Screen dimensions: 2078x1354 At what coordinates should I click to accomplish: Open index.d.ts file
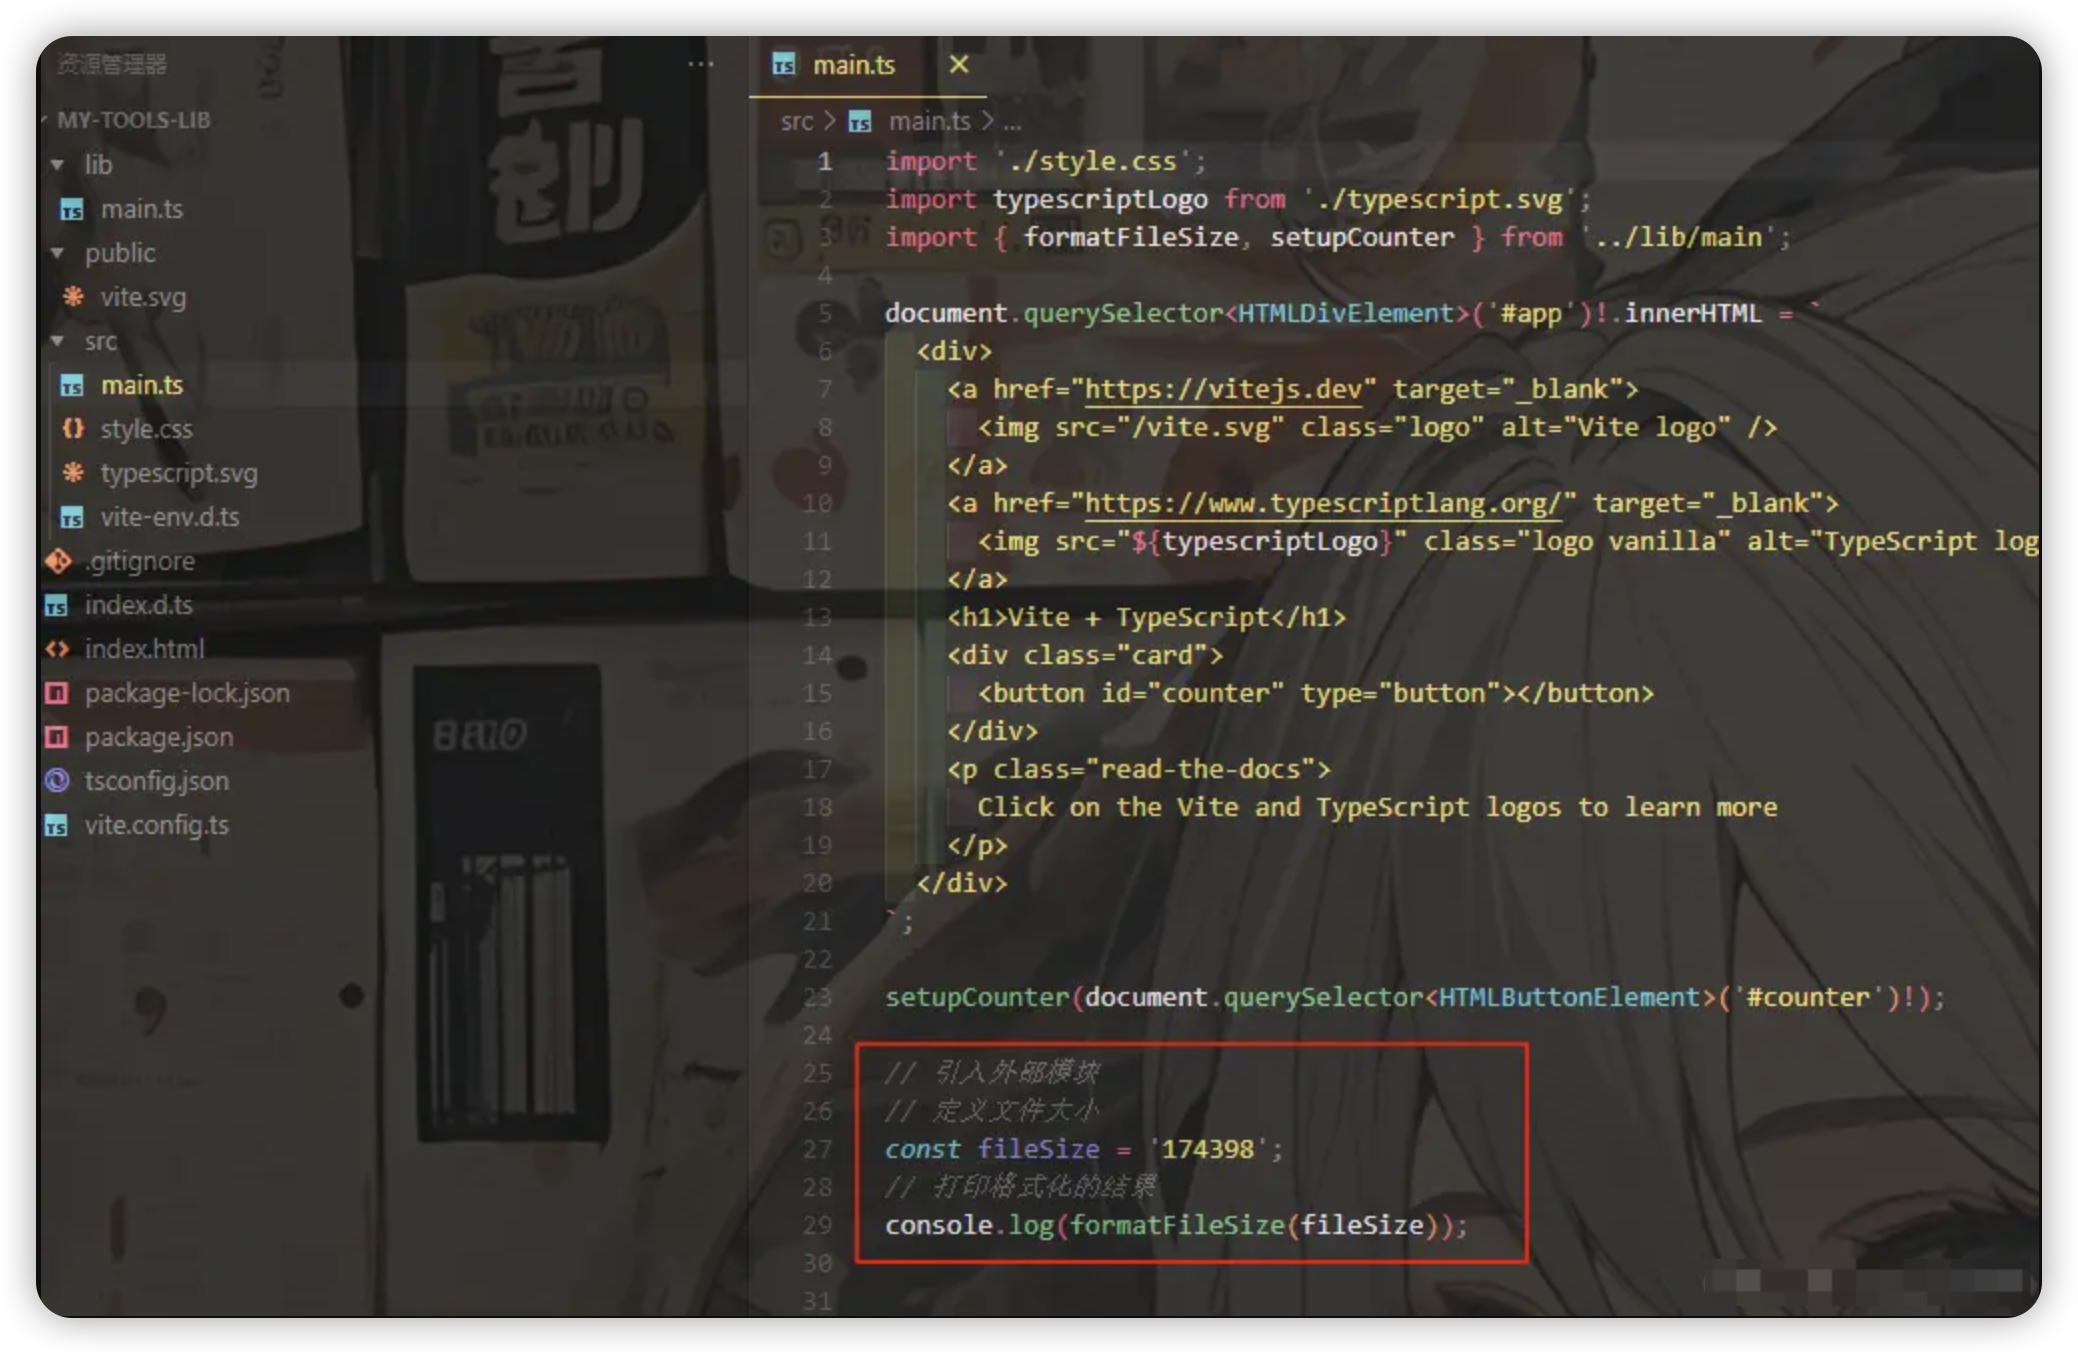pos(139,605)
